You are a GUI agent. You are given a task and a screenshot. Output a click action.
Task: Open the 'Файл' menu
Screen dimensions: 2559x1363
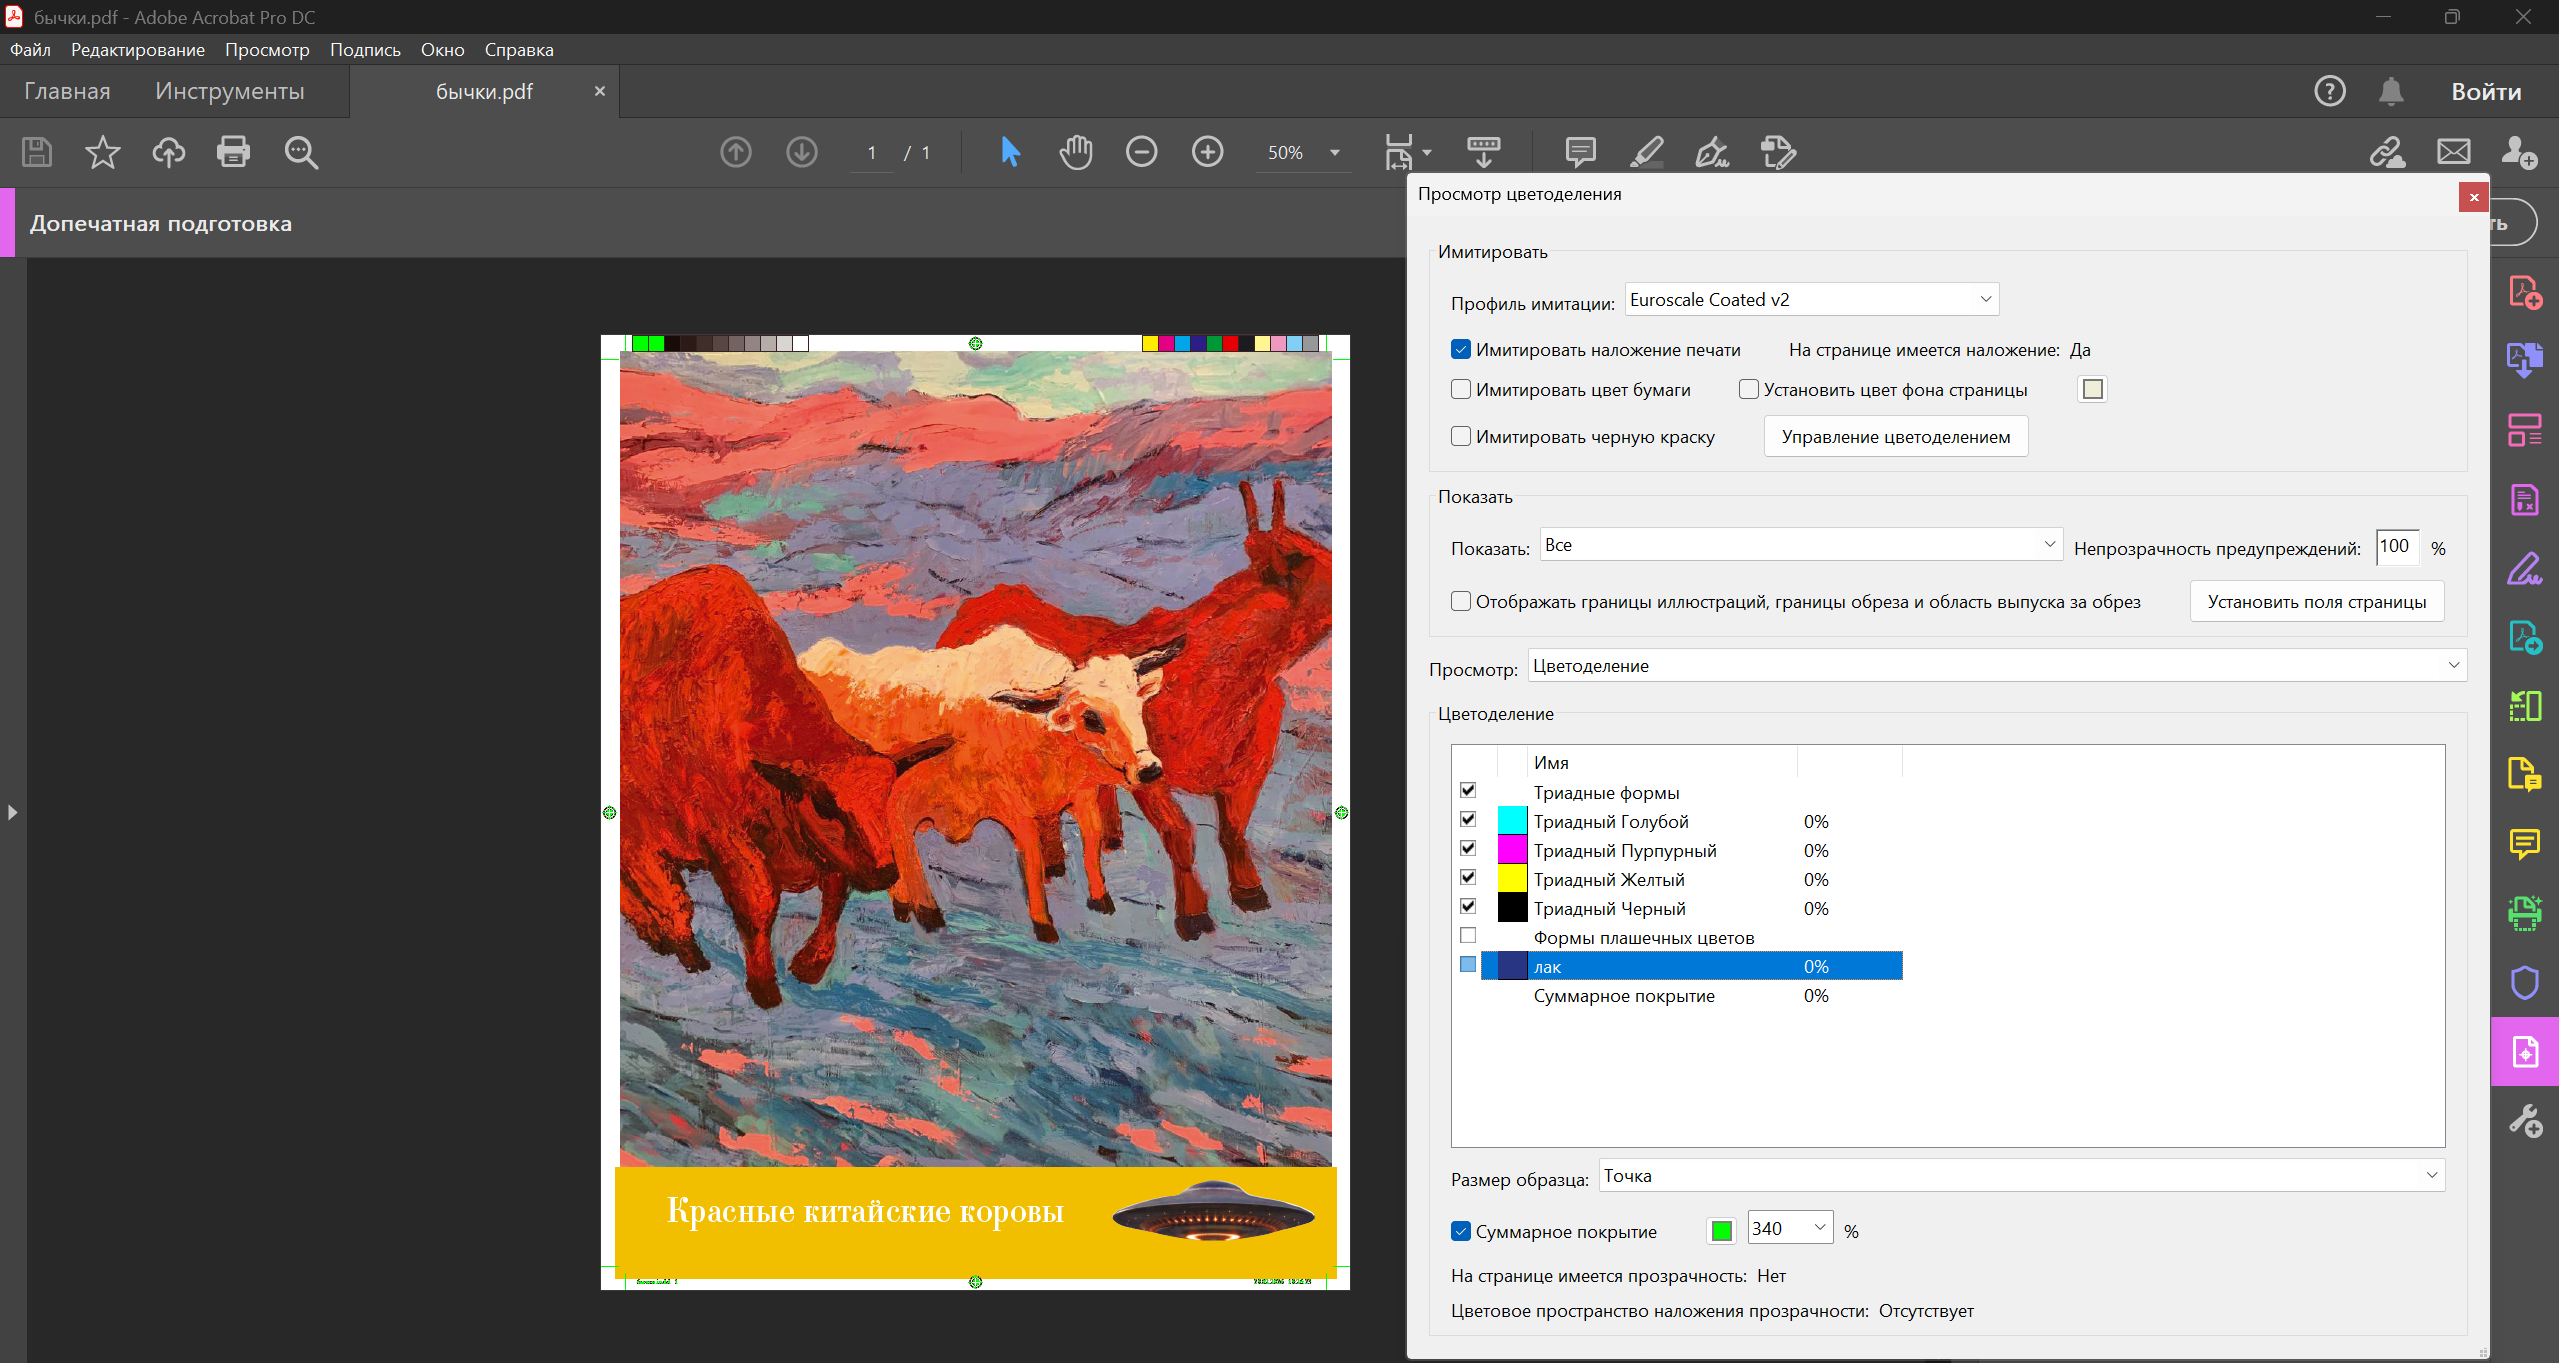tap(30, 49)
